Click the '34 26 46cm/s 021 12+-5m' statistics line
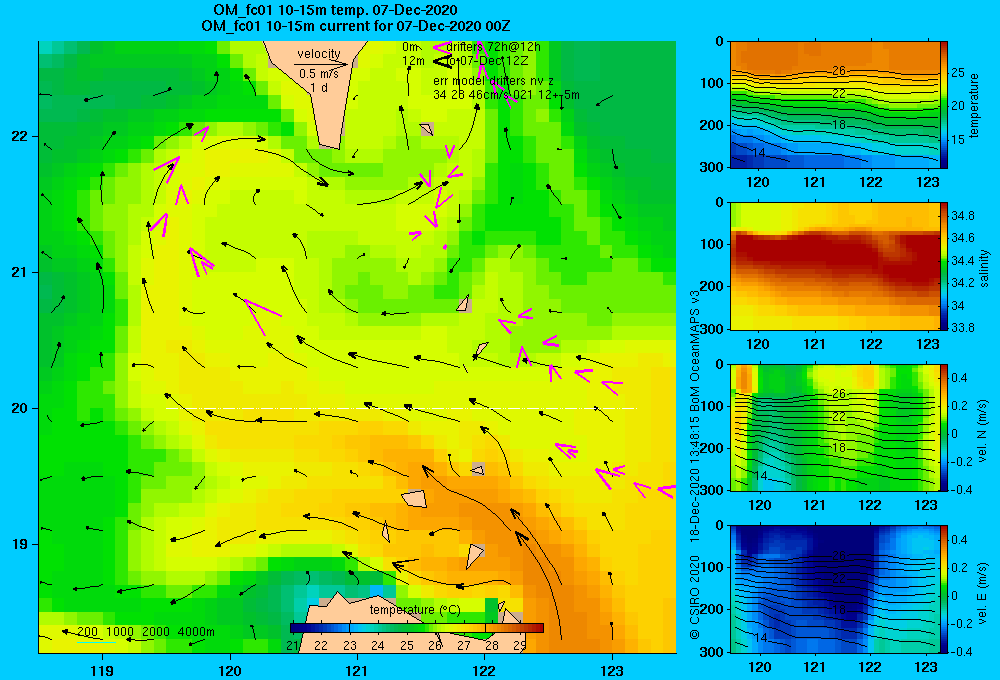 click(506, 95)
